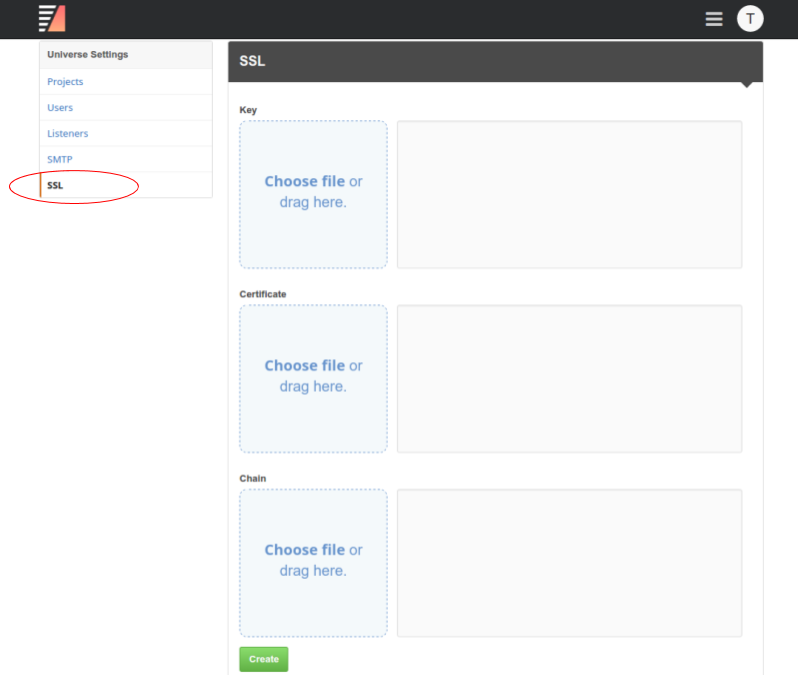Image resolution: width=798 pixels, height=678 pixels.
Task: Open the SMTP settings section
Action: [60, 160]
